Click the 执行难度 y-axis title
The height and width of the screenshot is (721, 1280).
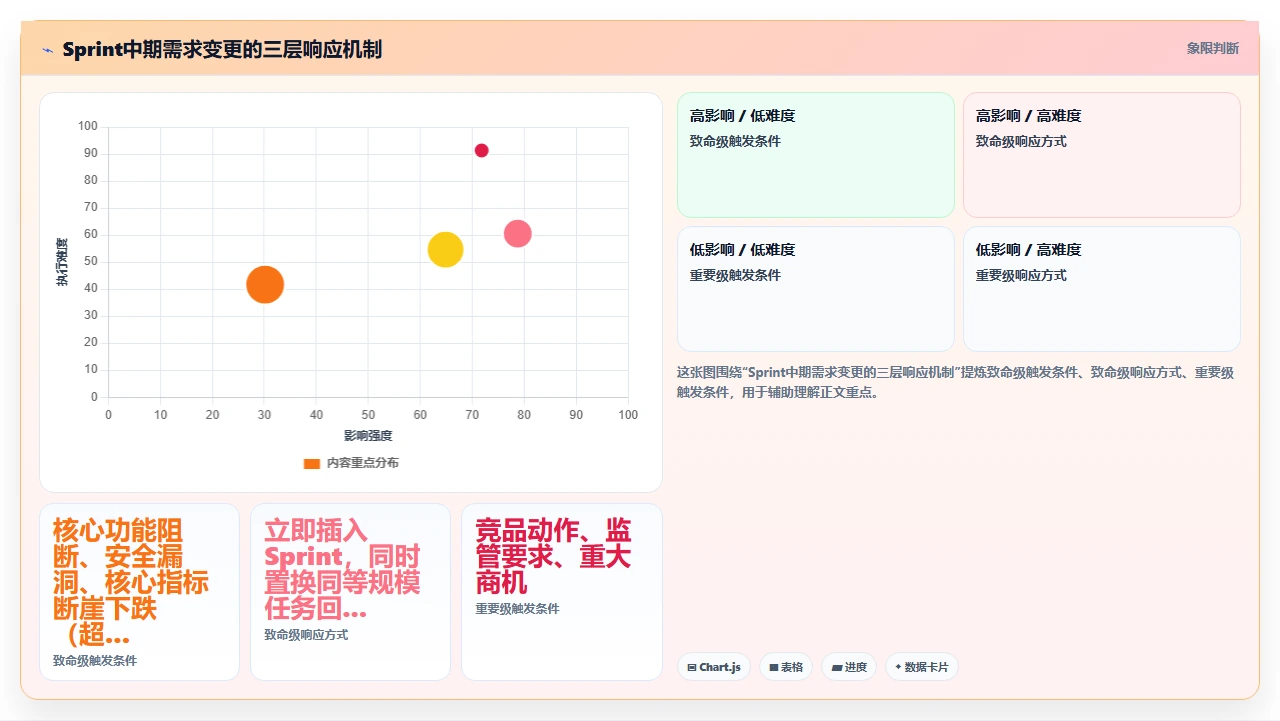(x=62, y=262)
